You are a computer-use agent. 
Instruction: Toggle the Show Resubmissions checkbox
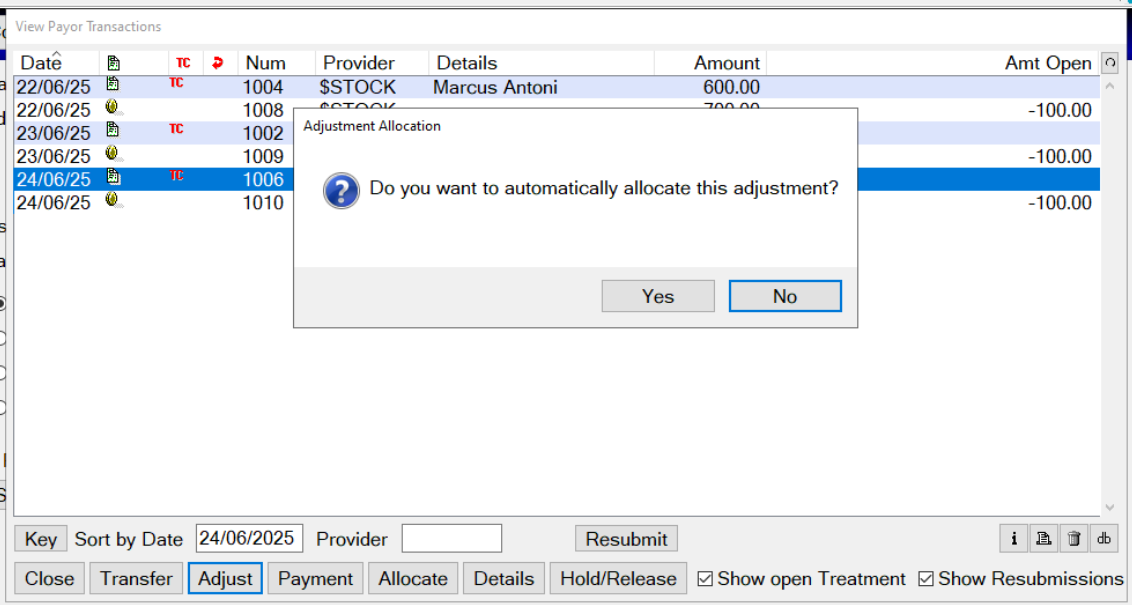[x=926, y=579]
